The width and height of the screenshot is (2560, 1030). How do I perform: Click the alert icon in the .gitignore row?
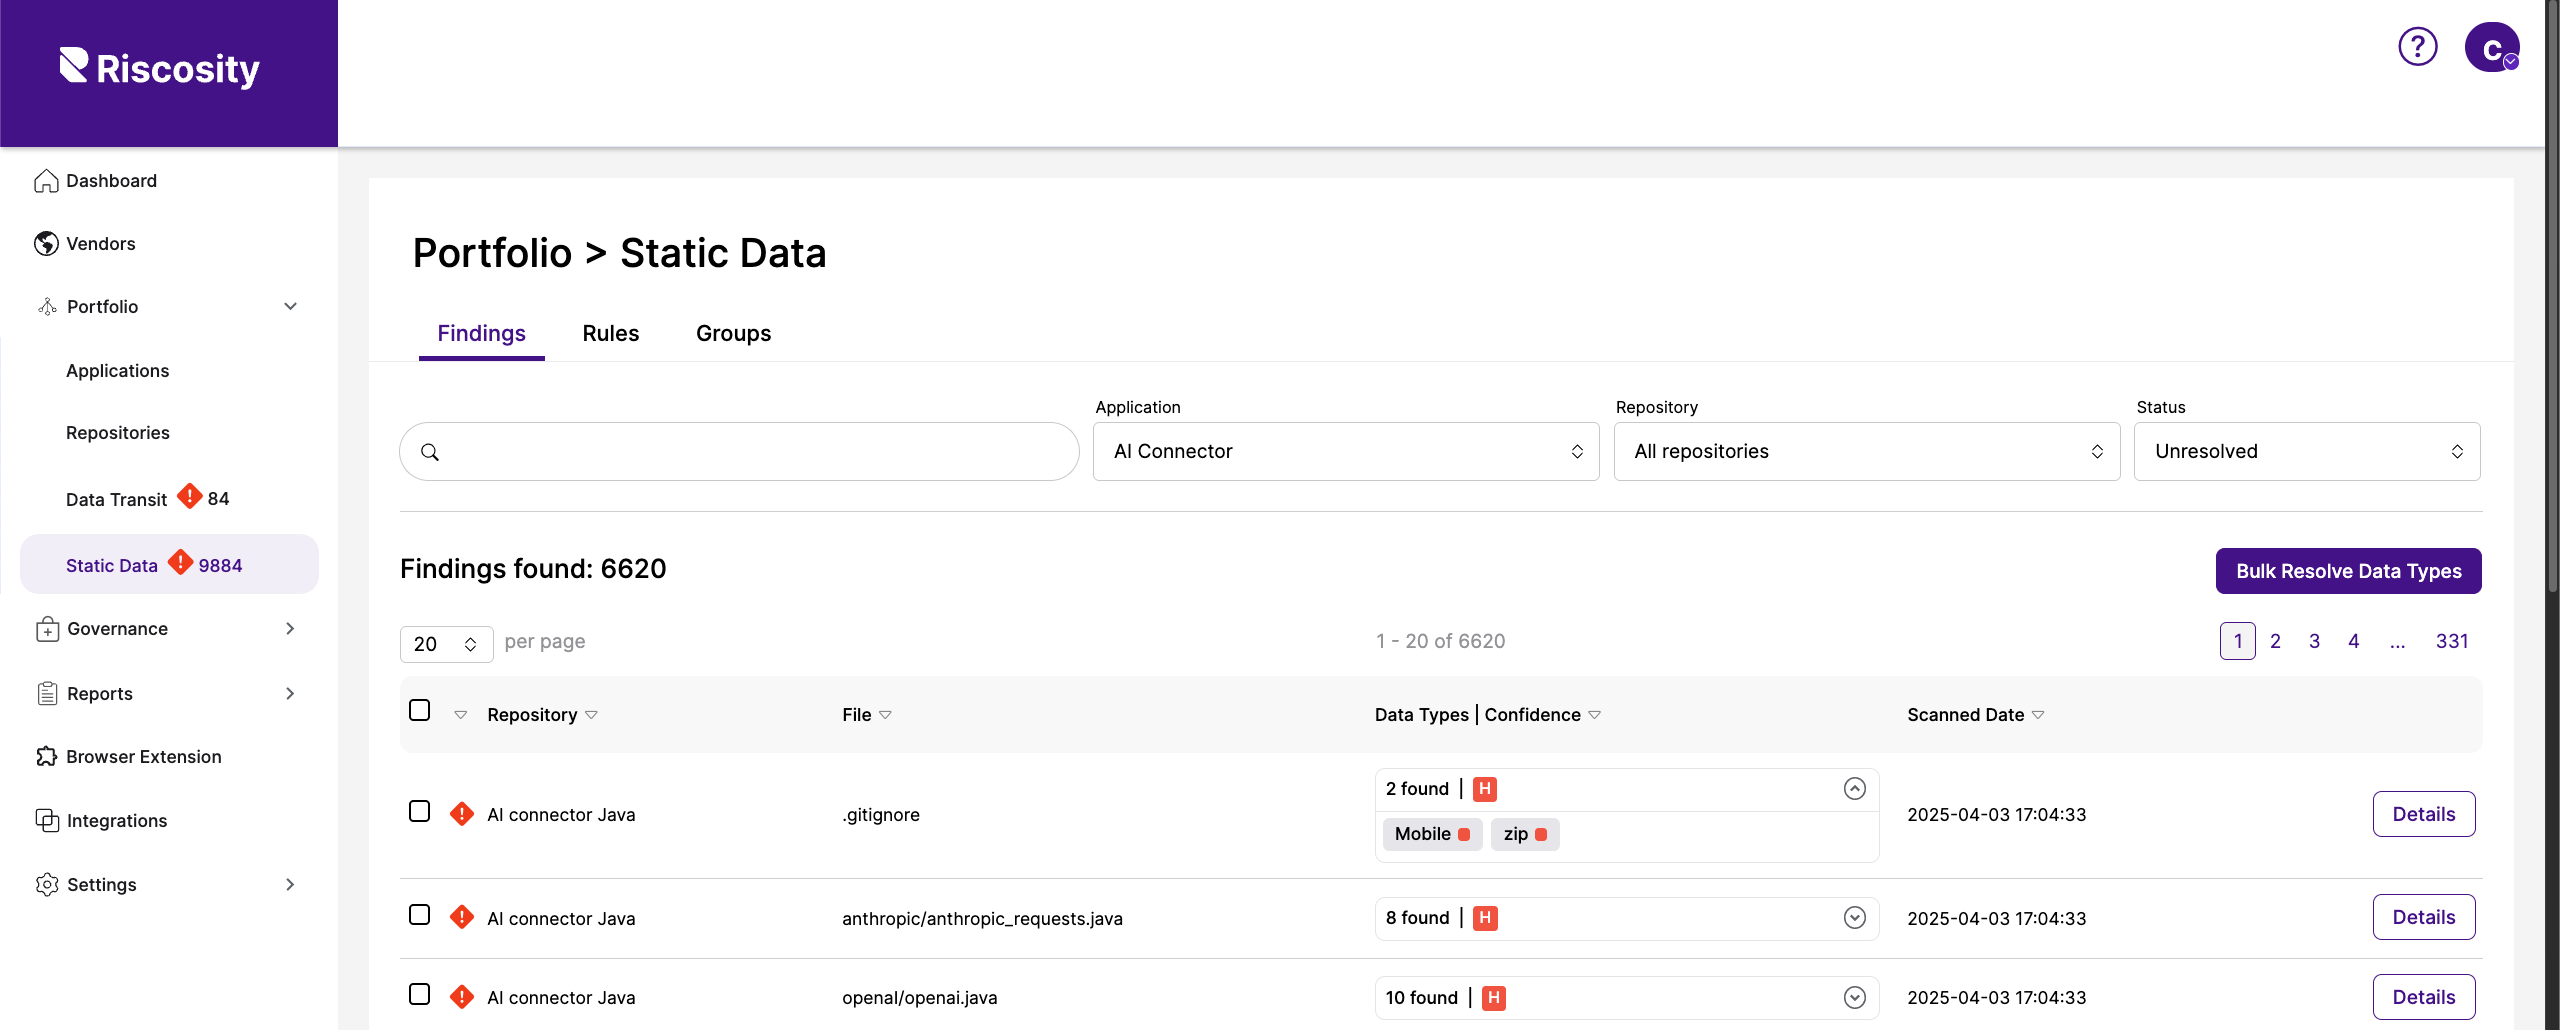tap(462, 814)
